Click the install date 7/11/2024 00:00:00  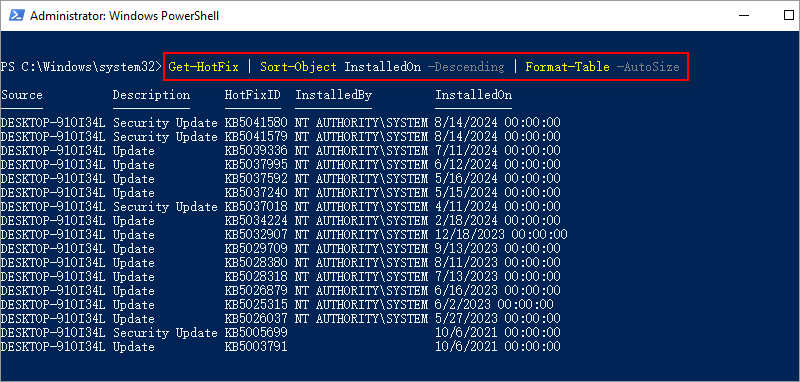click(x=497, y=151)
